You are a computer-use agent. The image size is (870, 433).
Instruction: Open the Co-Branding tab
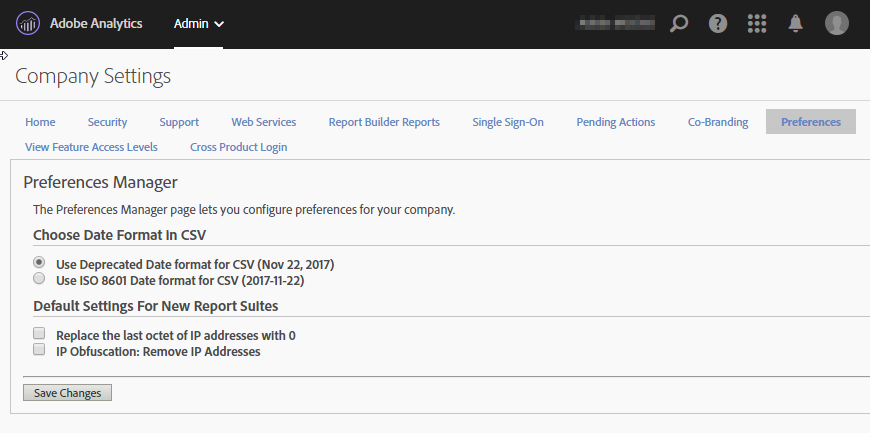coord(718,122)
